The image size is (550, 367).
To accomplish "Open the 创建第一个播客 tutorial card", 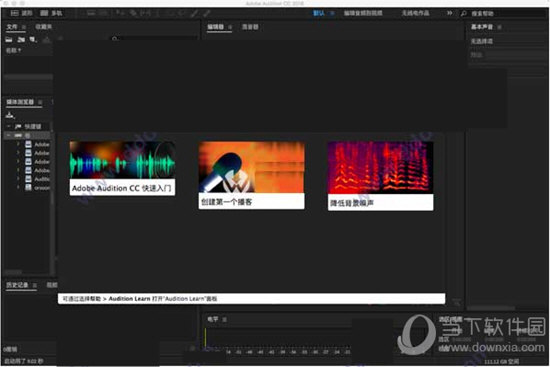I will pyautogui.click(x=251, y=175).
